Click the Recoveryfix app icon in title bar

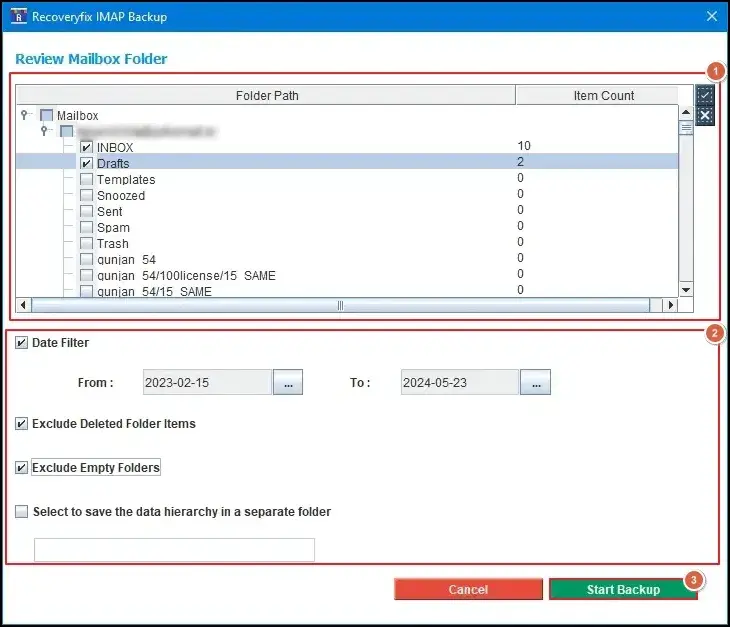click(x=19, y=16)
